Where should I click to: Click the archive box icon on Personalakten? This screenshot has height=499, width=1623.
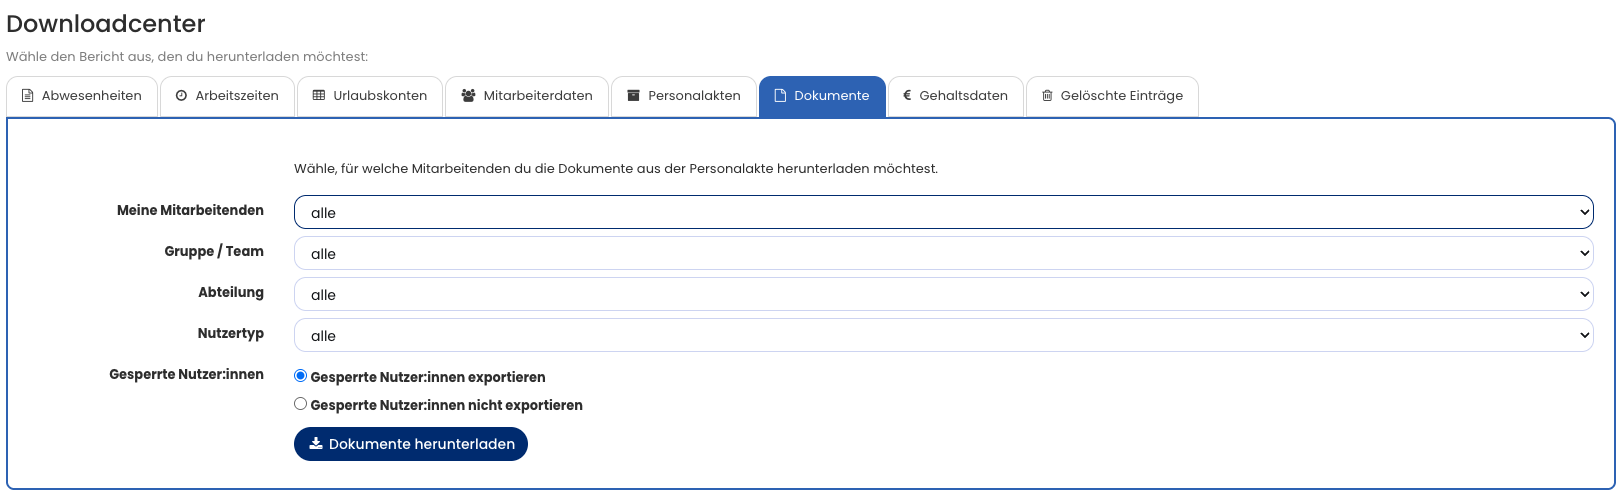(633, 96)
